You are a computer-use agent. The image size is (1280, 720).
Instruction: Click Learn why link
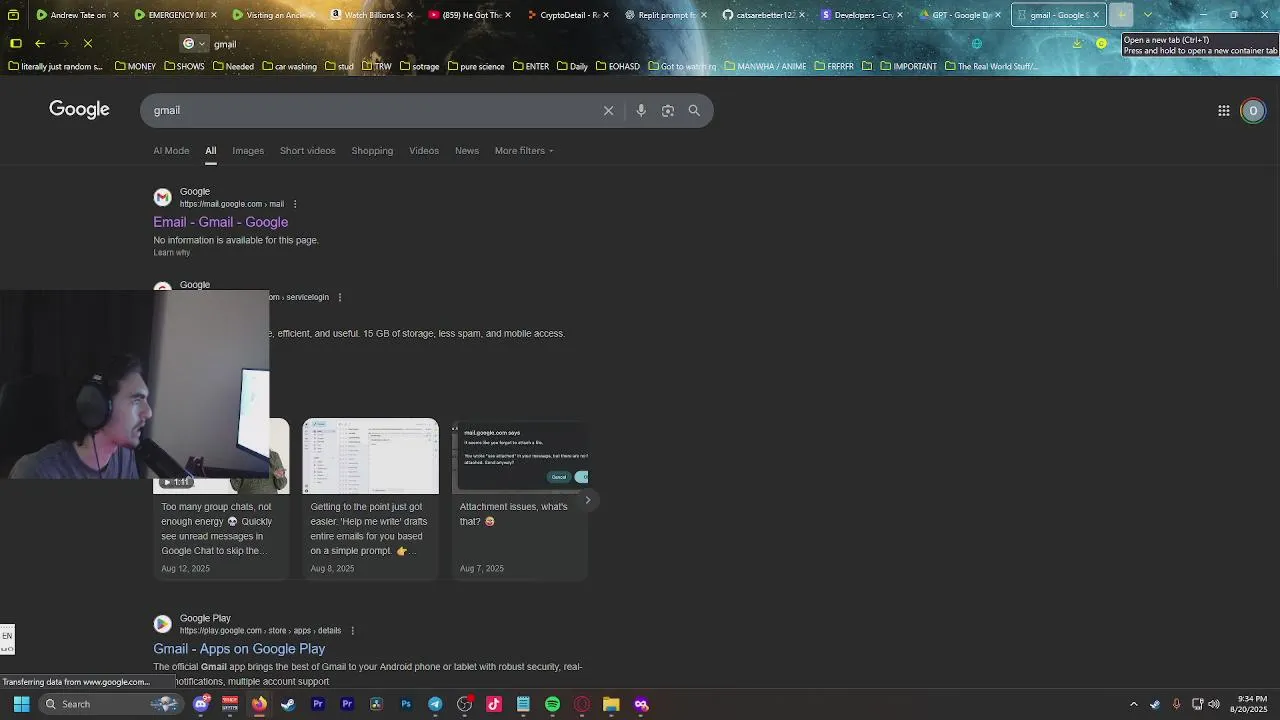tap(171, 253)
